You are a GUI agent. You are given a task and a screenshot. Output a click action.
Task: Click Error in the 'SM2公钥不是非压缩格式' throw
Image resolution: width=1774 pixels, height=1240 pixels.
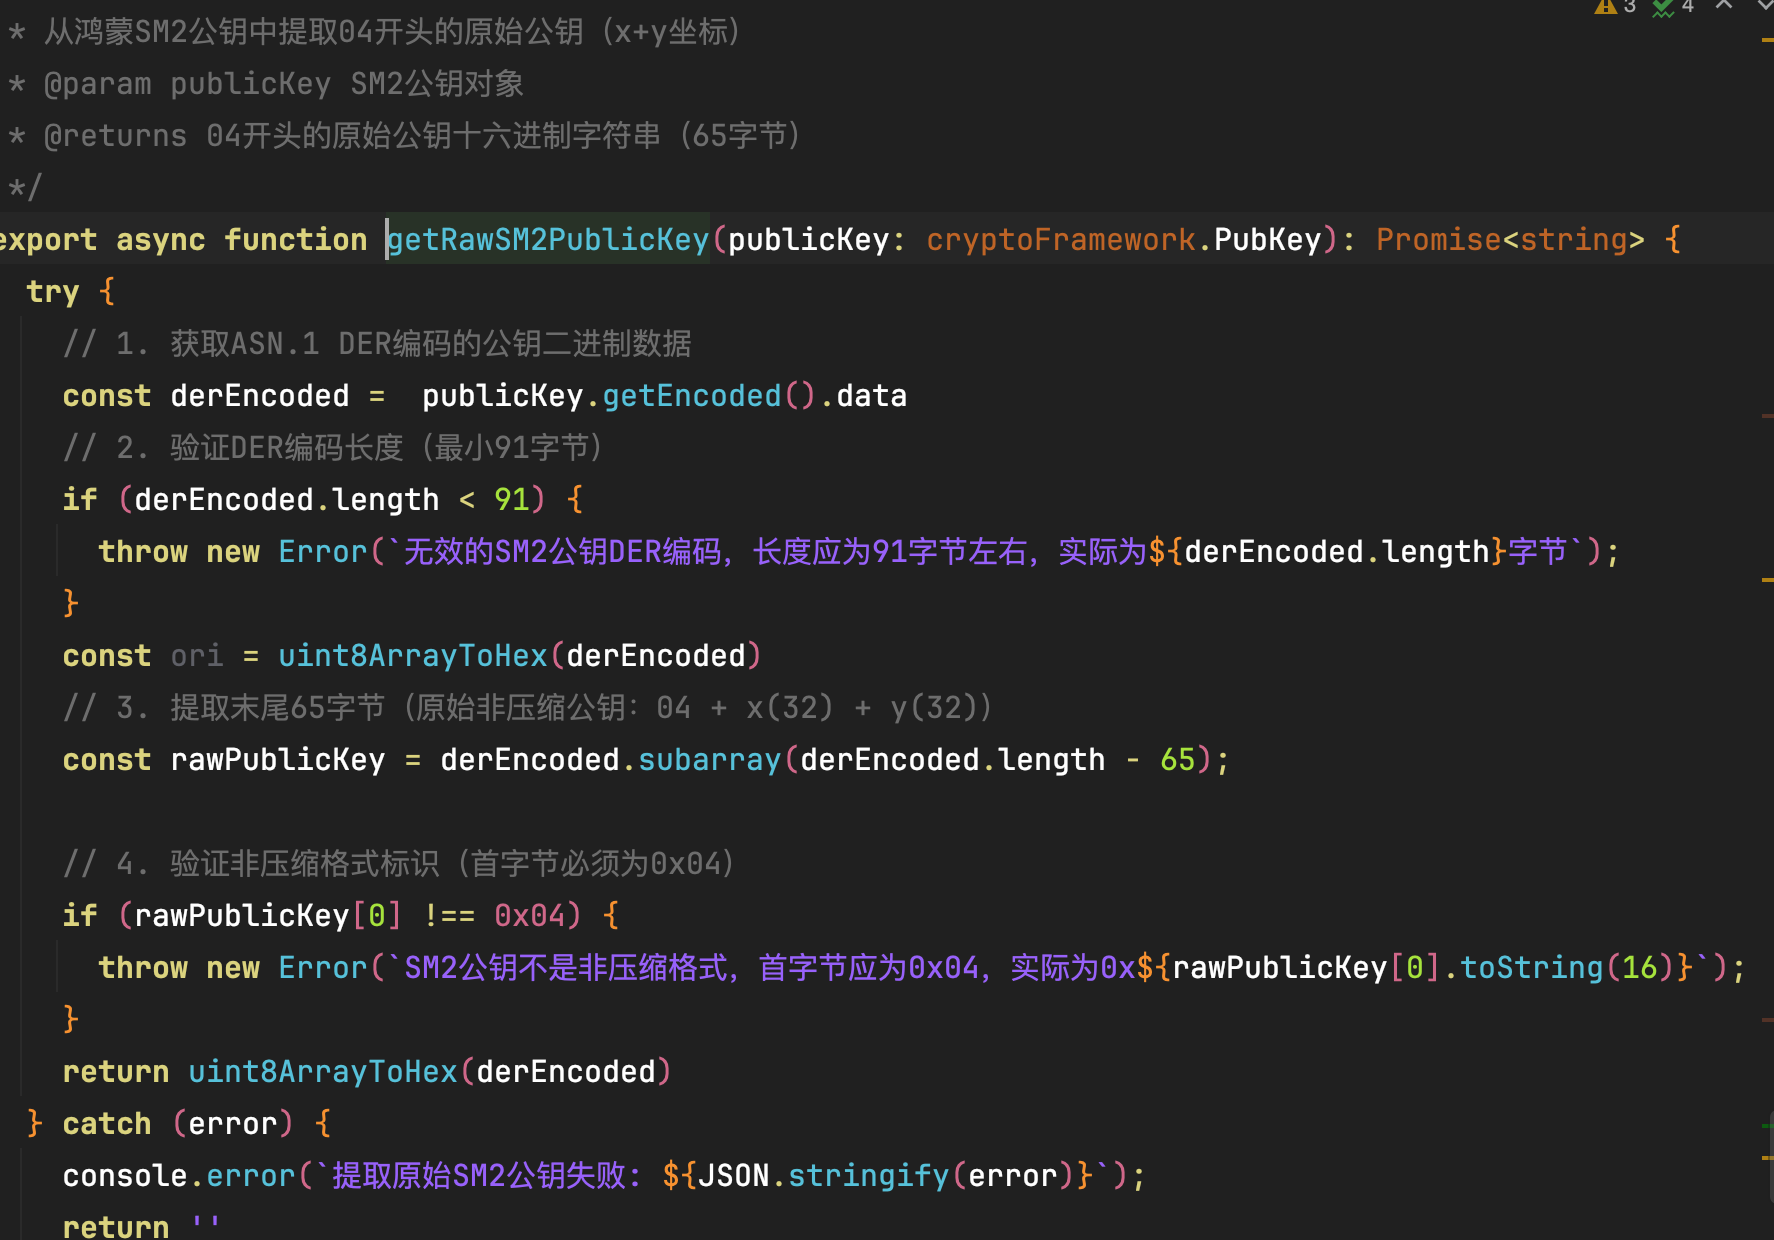[x=323, y=967]
